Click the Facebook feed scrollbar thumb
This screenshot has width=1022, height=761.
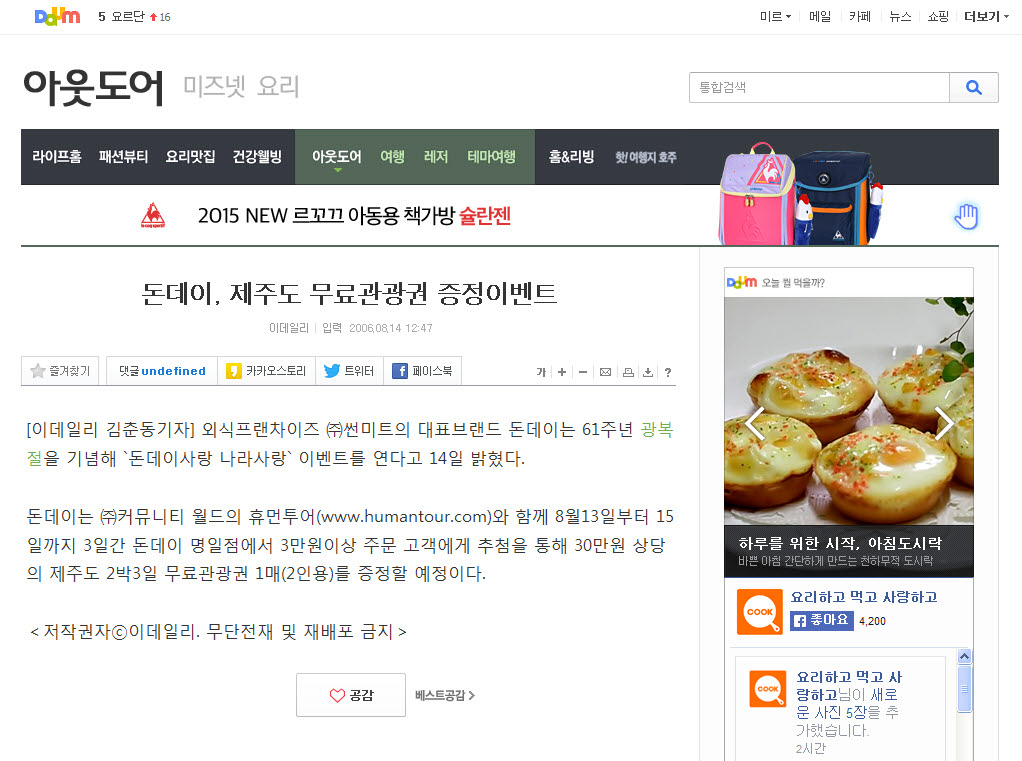965,688
